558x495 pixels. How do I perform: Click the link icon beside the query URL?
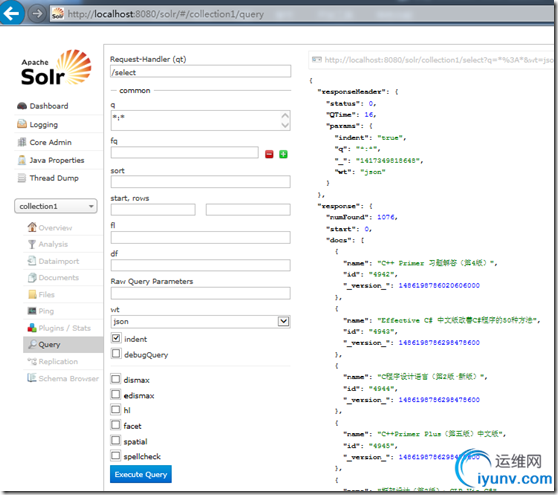(317, 59)
